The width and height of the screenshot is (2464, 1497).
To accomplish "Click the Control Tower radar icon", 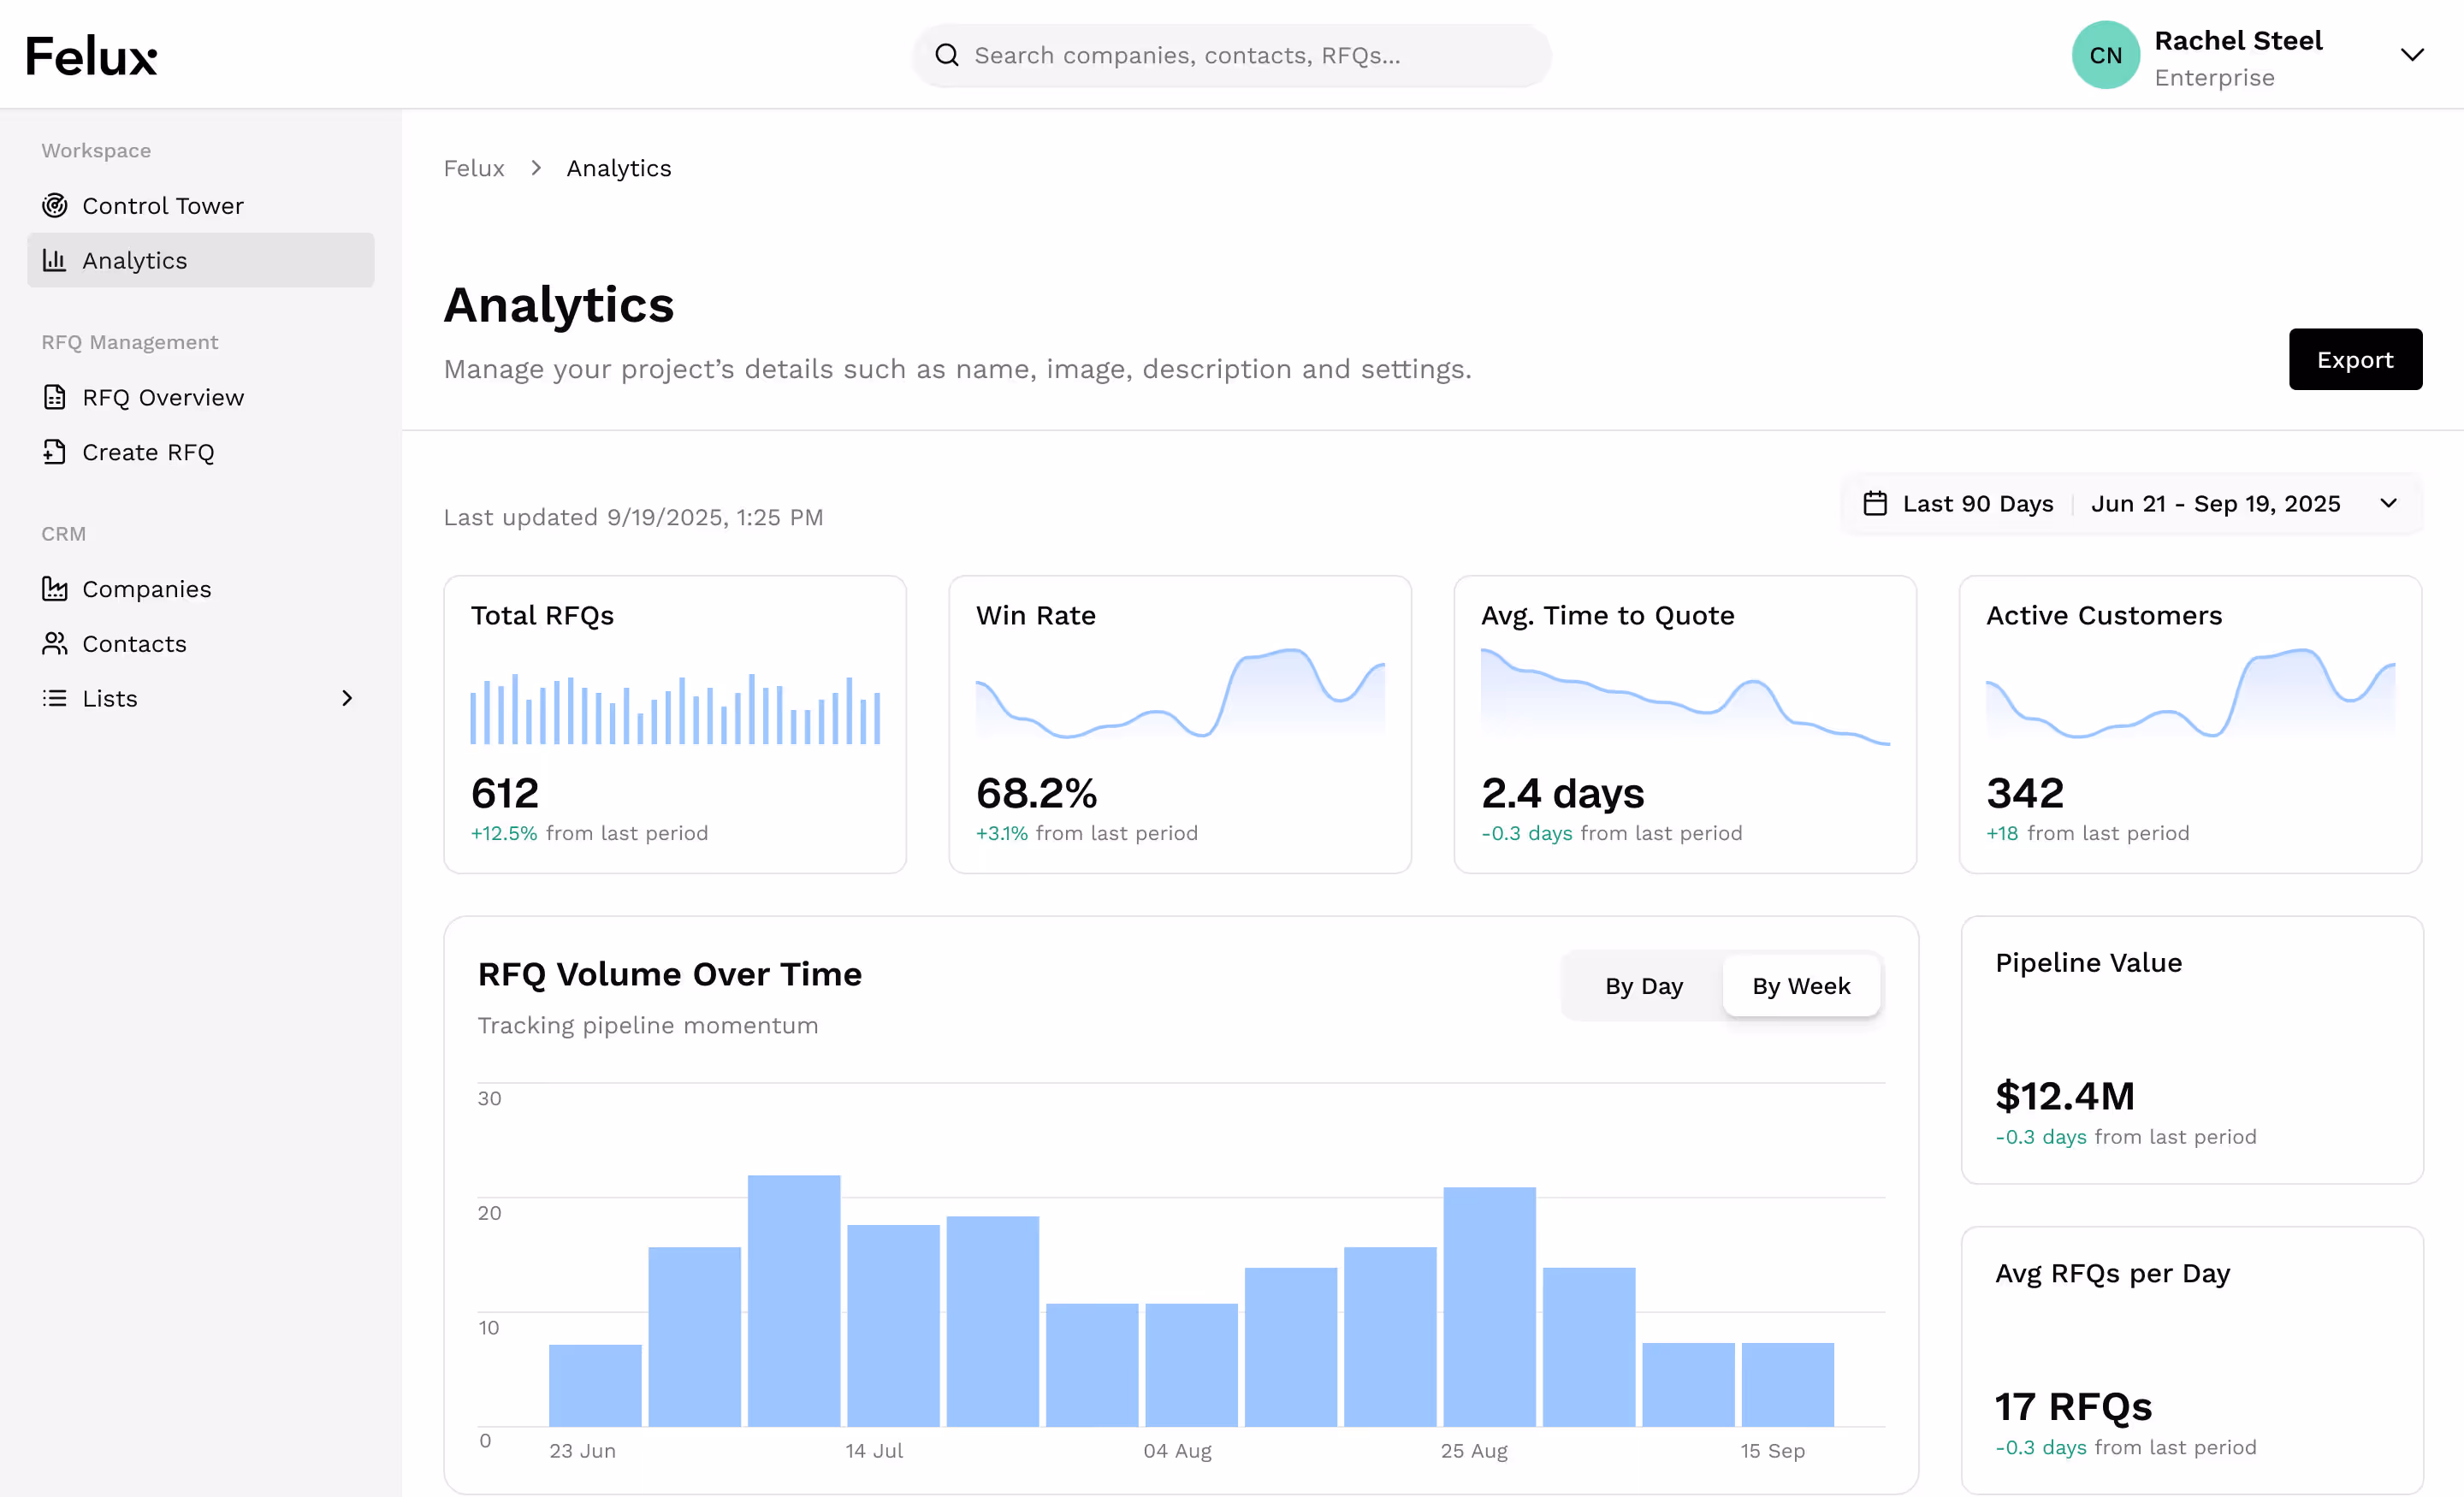I will [54, 206].
